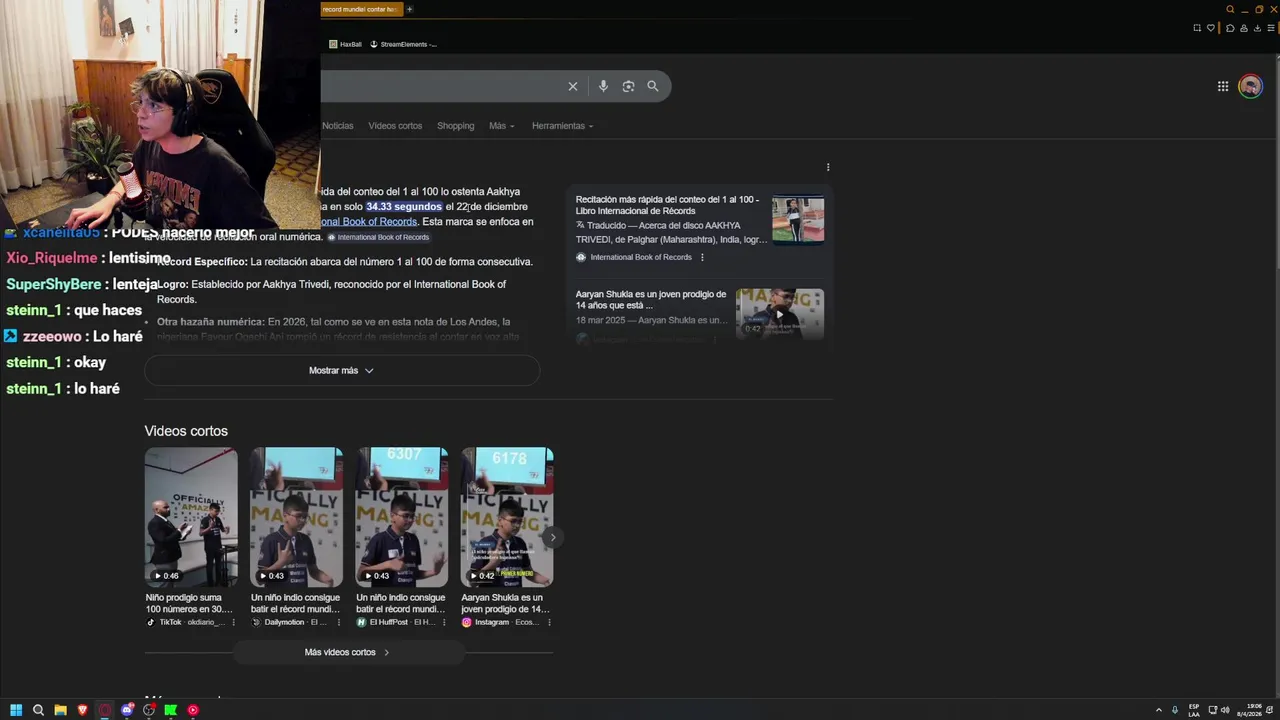
Task: Open Google Lens image search icon
Action: (x=628, y=86)
